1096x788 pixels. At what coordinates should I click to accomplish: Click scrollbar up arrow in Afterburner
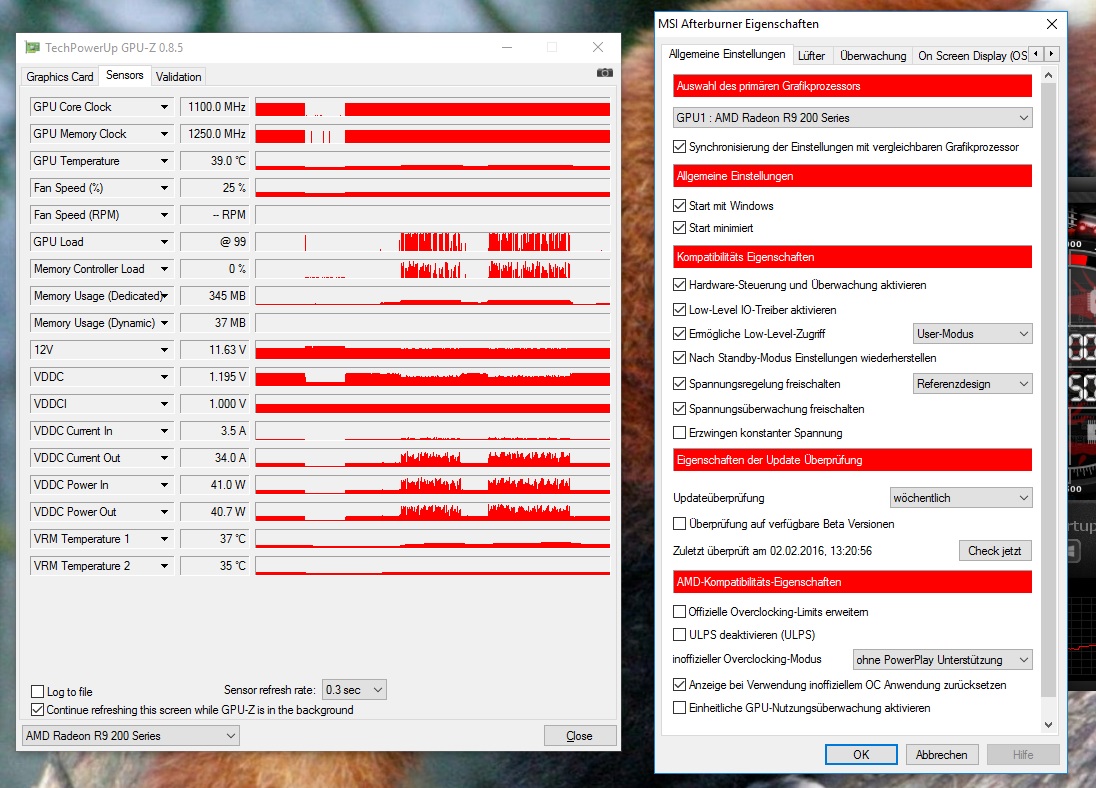1048,75
